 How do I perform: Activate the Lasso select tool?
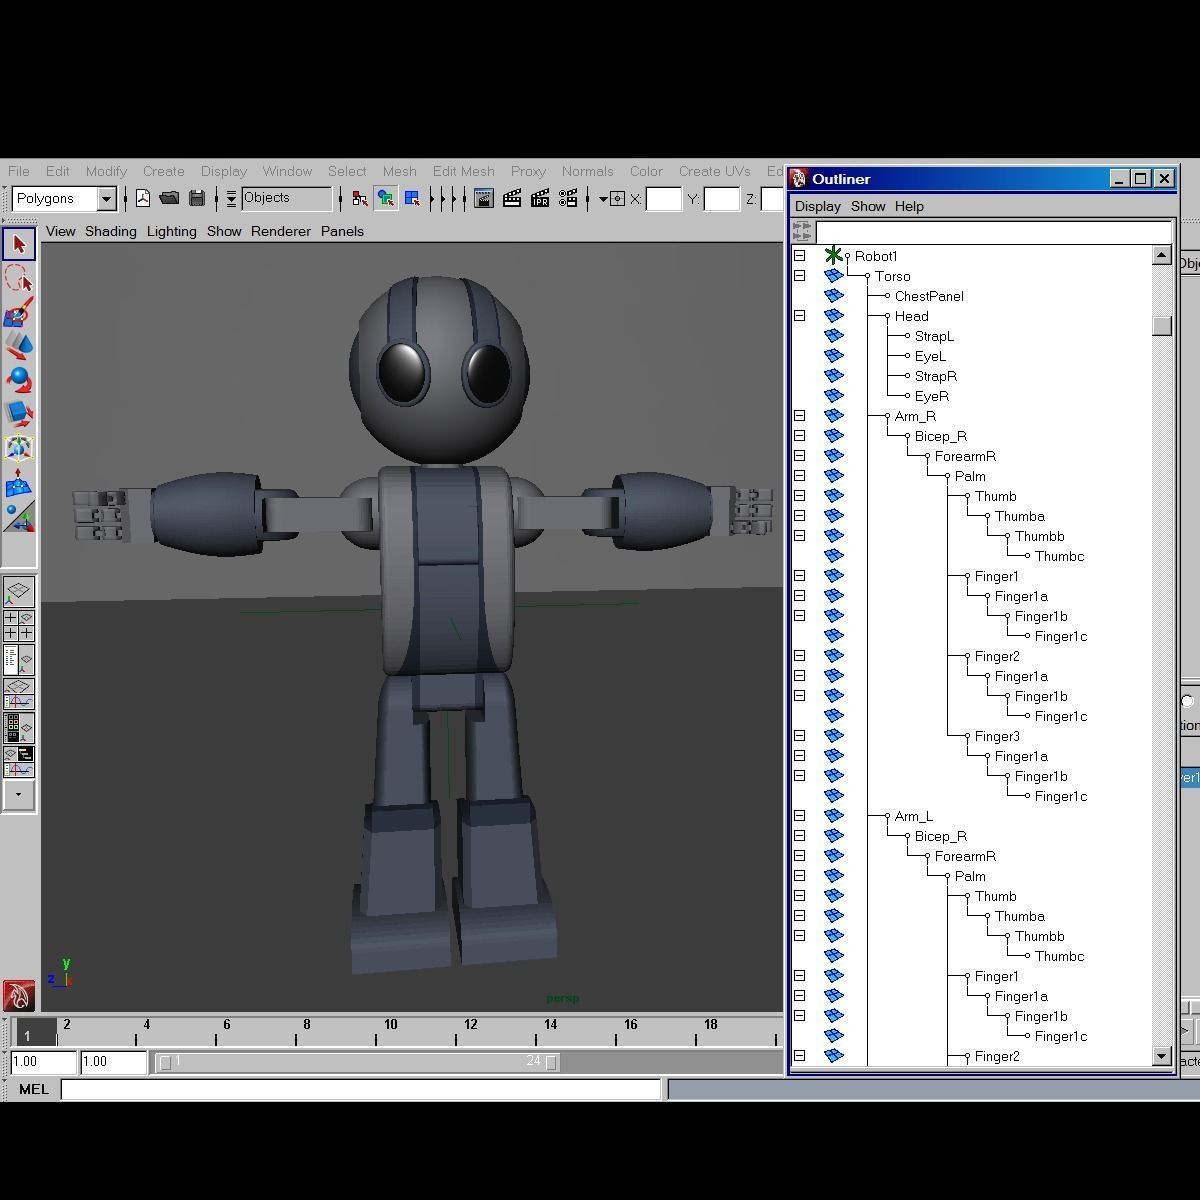(x=19, y=278)
